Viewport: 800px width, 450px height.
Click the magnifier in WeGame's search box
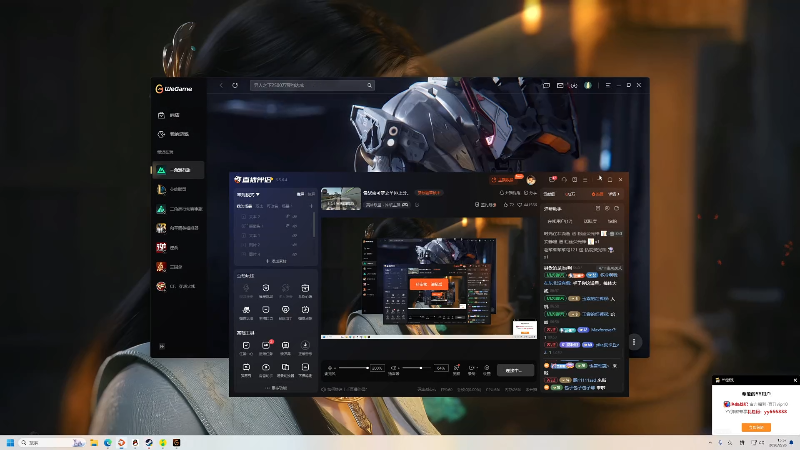pos(369,85)
